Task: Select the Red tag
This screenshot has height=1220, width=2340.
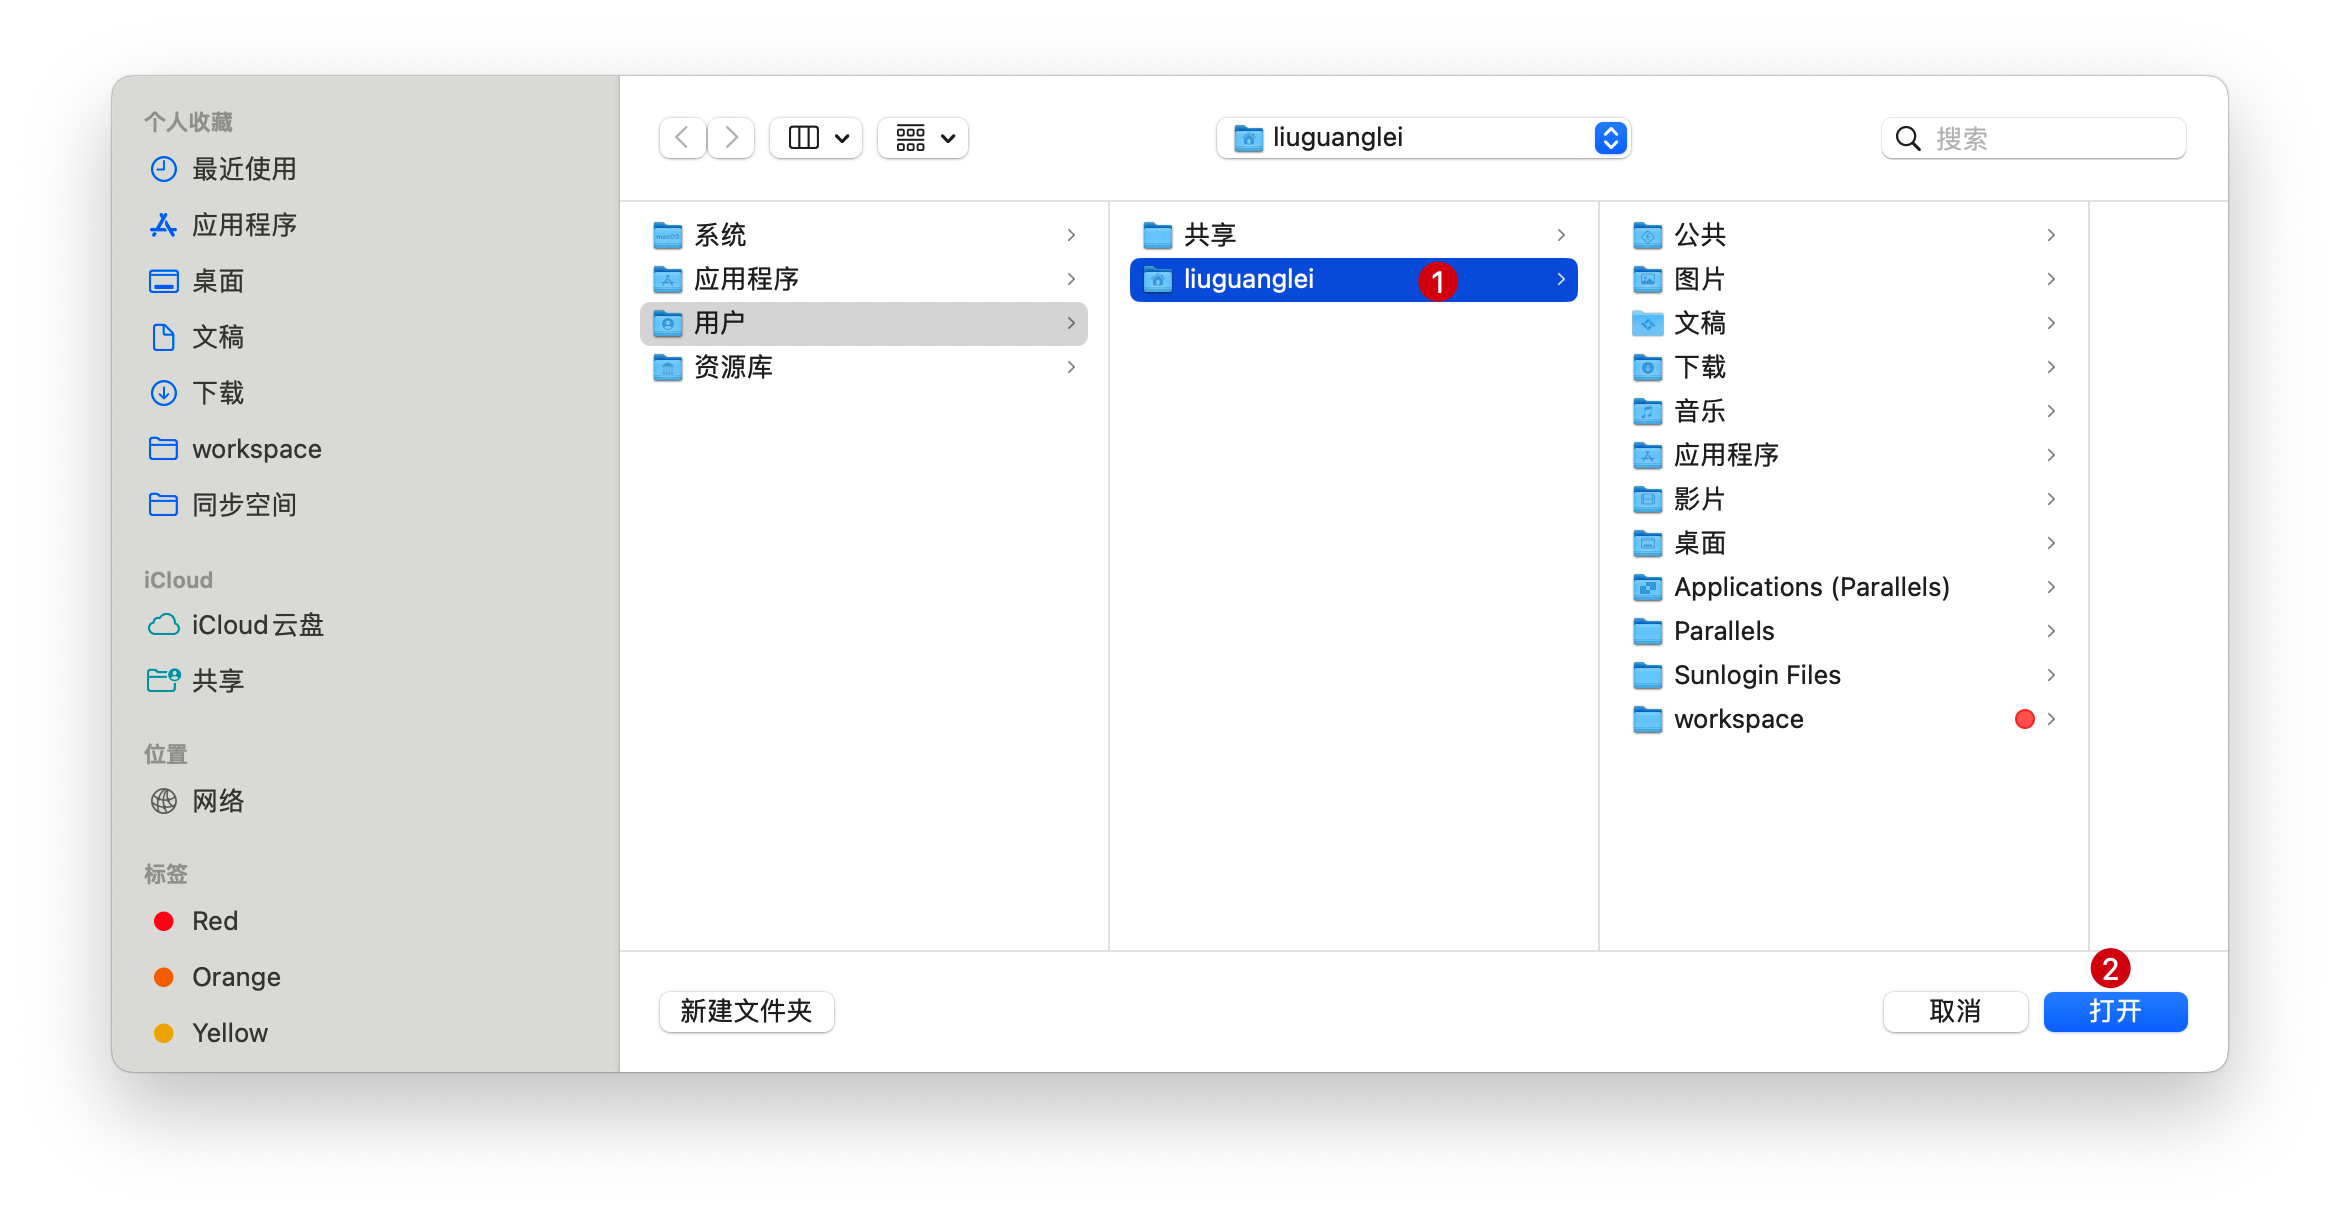Action: pos(214,921)
